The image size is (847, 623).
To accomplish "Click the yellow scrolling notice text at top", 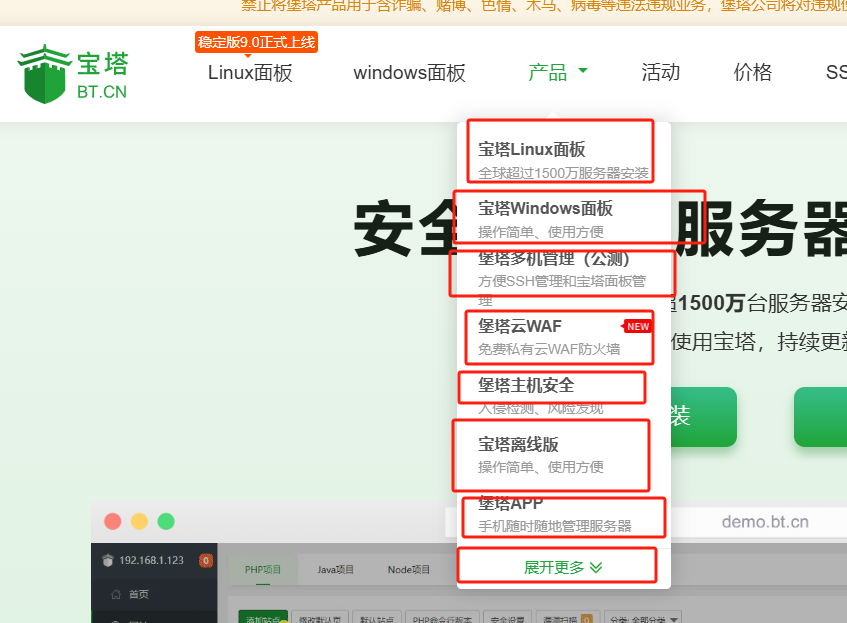I will (x=544, y=6).
